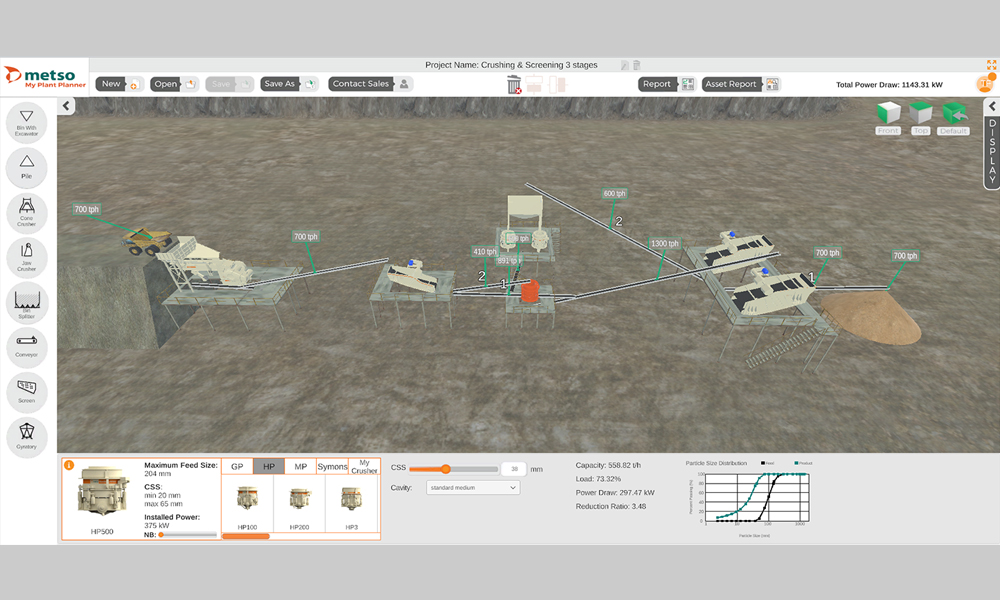
Task: Expand the Display side panel
Action: tap(992, 107)
